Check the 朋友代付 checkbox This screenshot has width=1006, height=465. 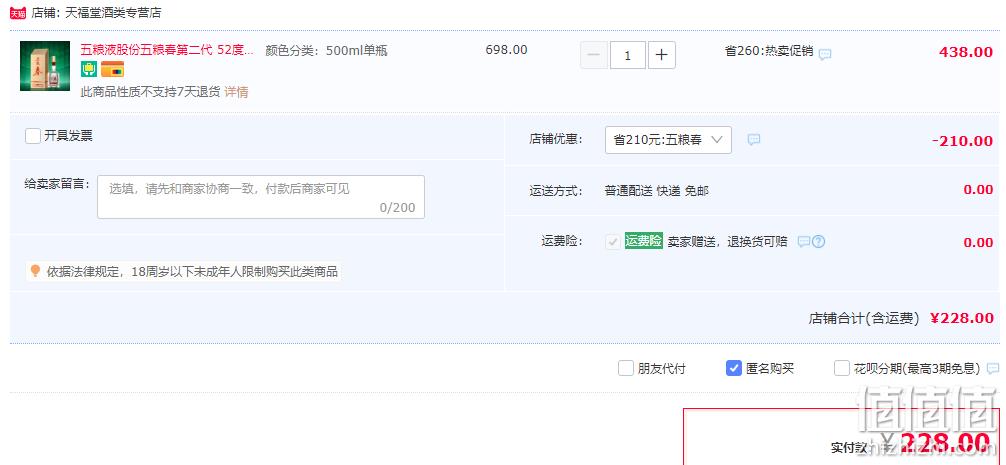pos(626,368)
